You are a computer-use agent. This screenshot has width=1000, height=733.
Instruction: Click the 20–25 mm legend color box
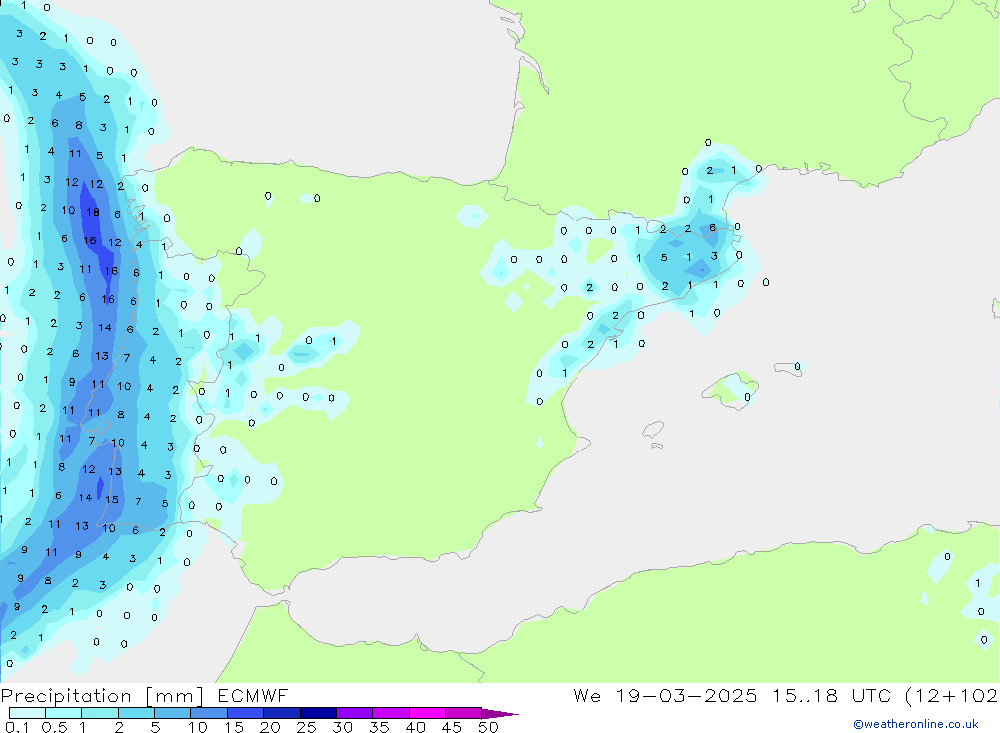[x=282, y=713]
